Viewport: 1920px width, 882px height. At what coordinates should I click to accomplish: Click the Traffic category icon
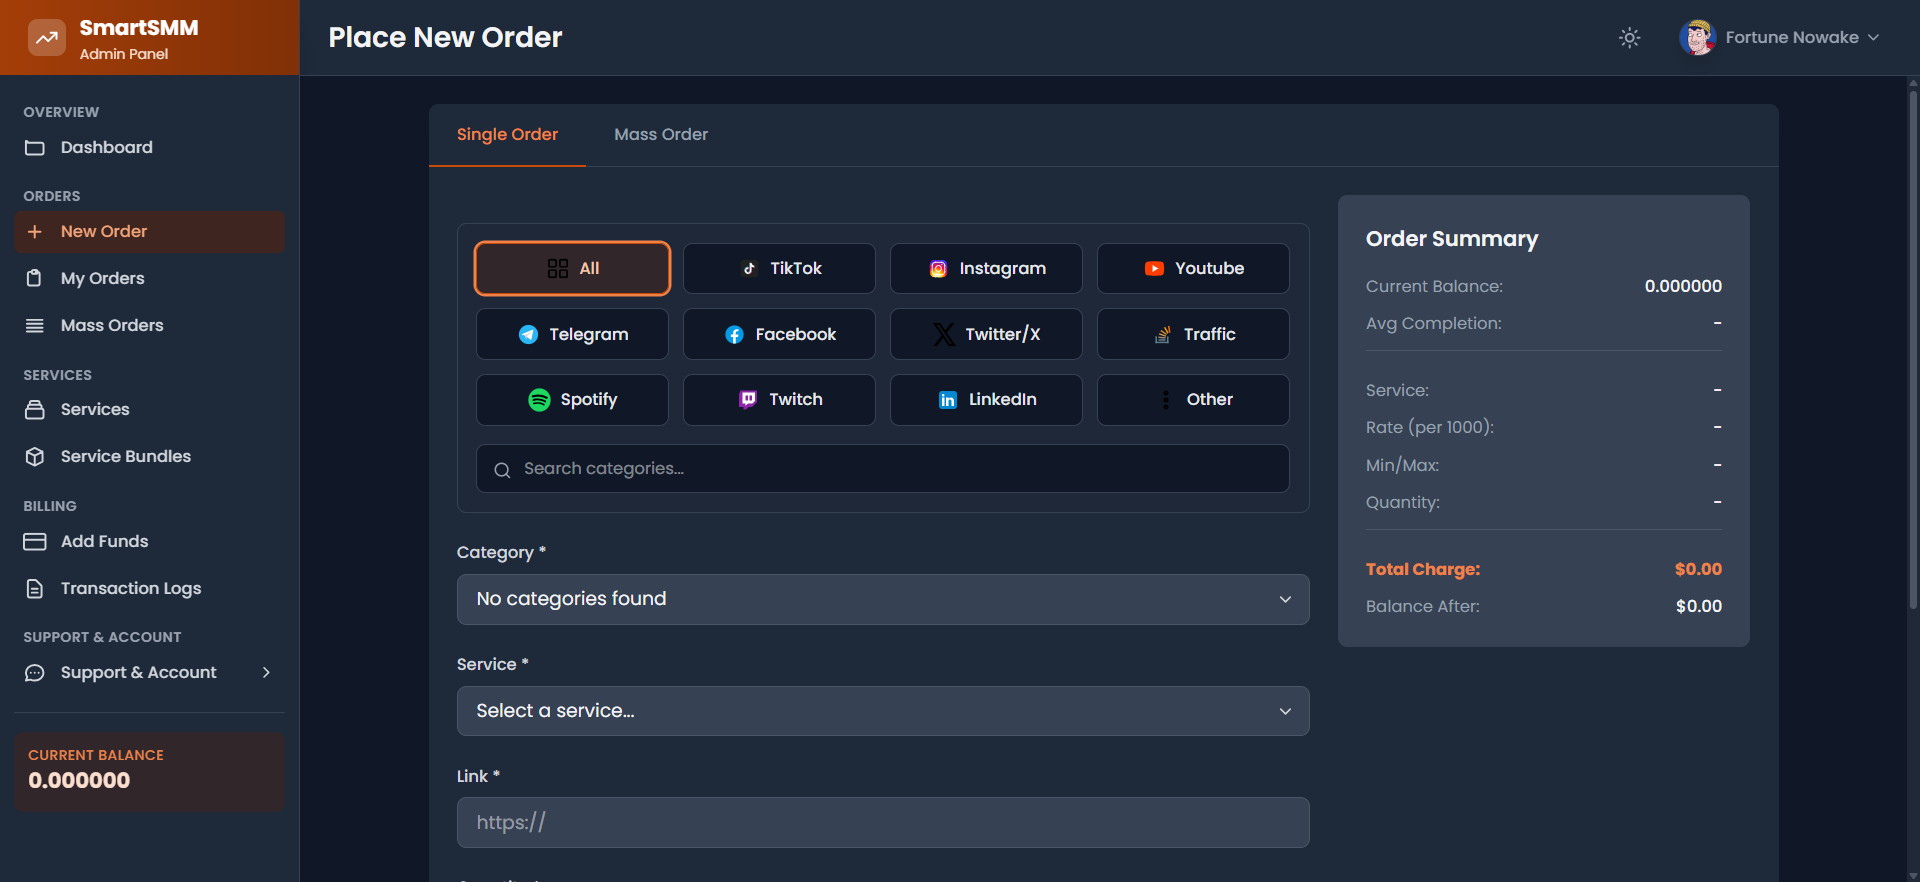pos(1163,335)
